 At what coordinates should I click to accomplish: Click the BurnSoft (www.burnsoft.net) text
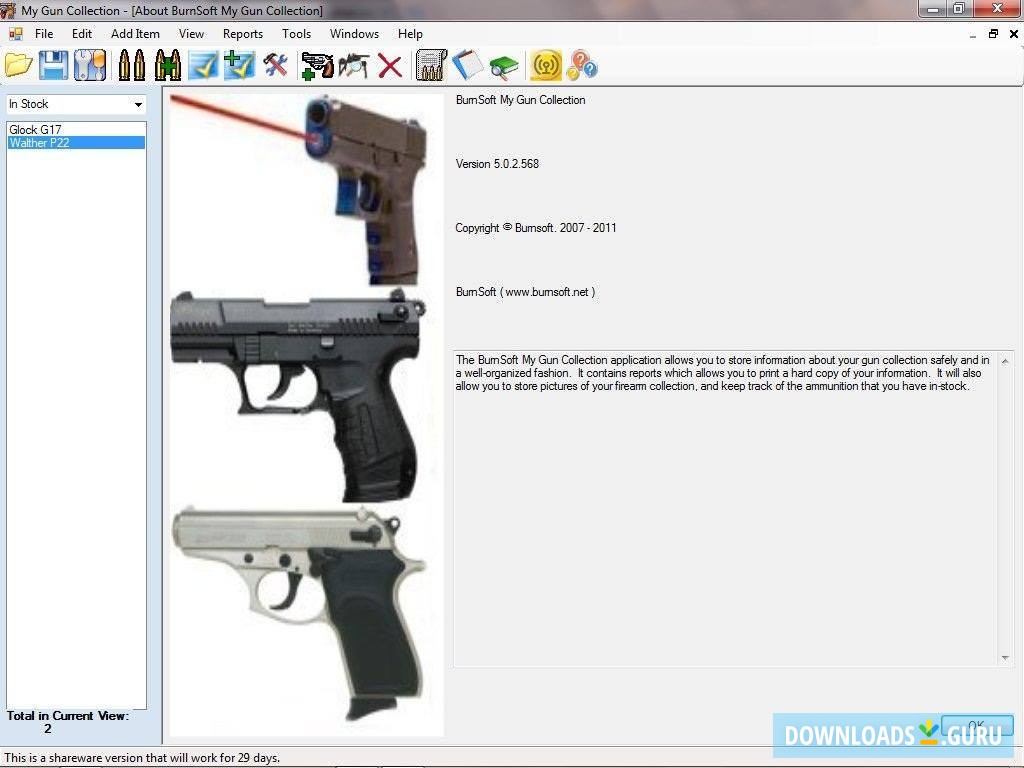[x=525, y=292]
